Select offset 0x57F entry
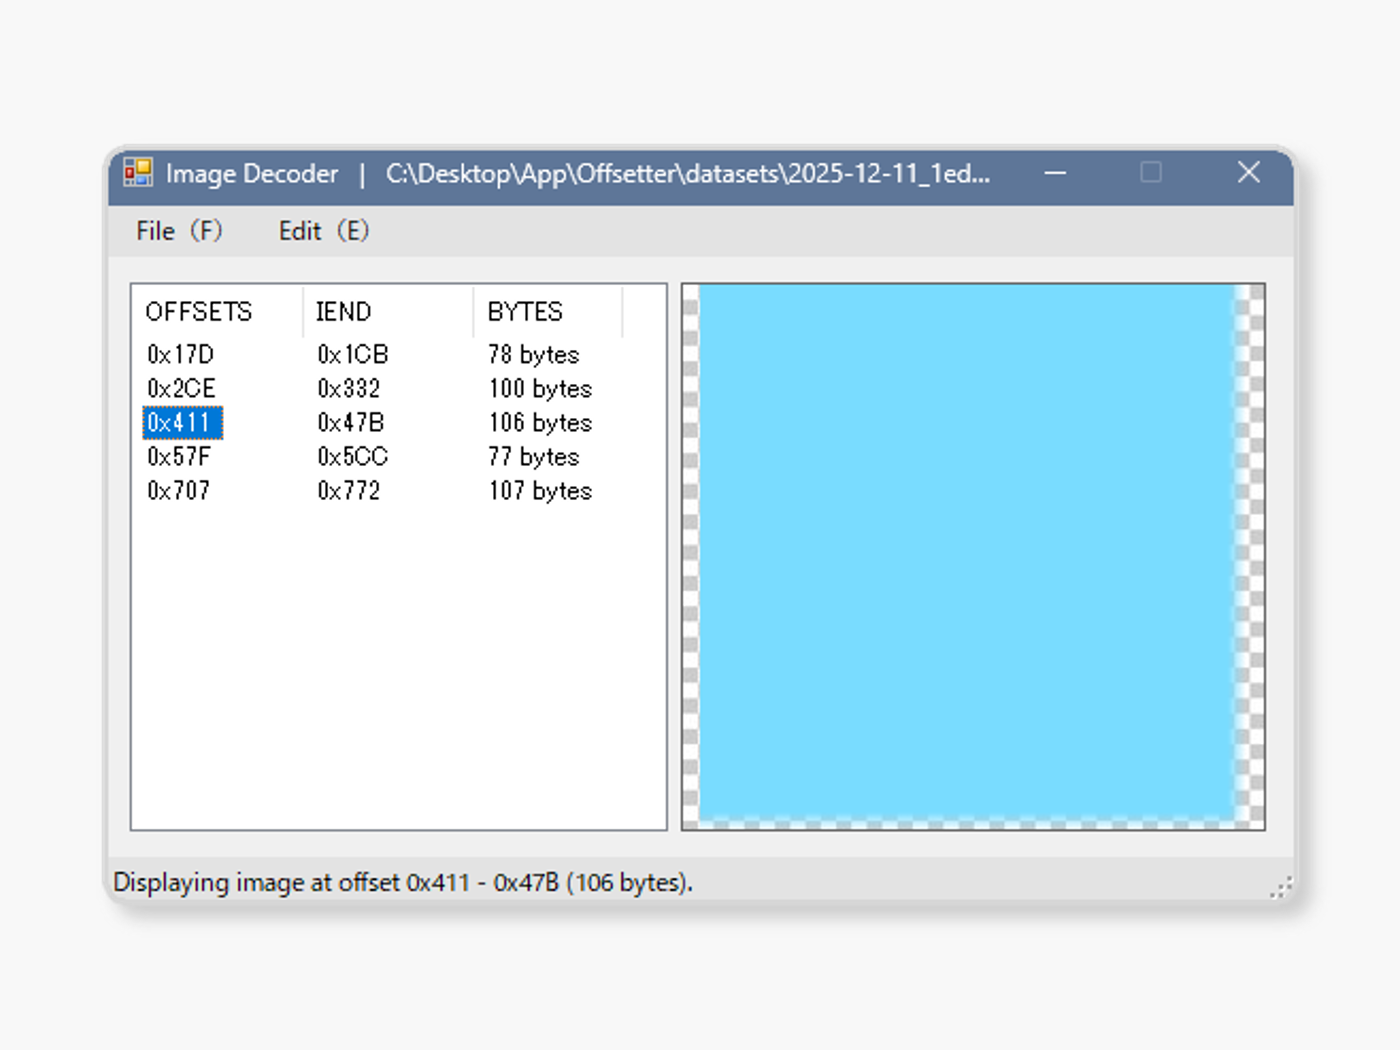The height and width of the screenshot is (1050, 1400). 179,457
